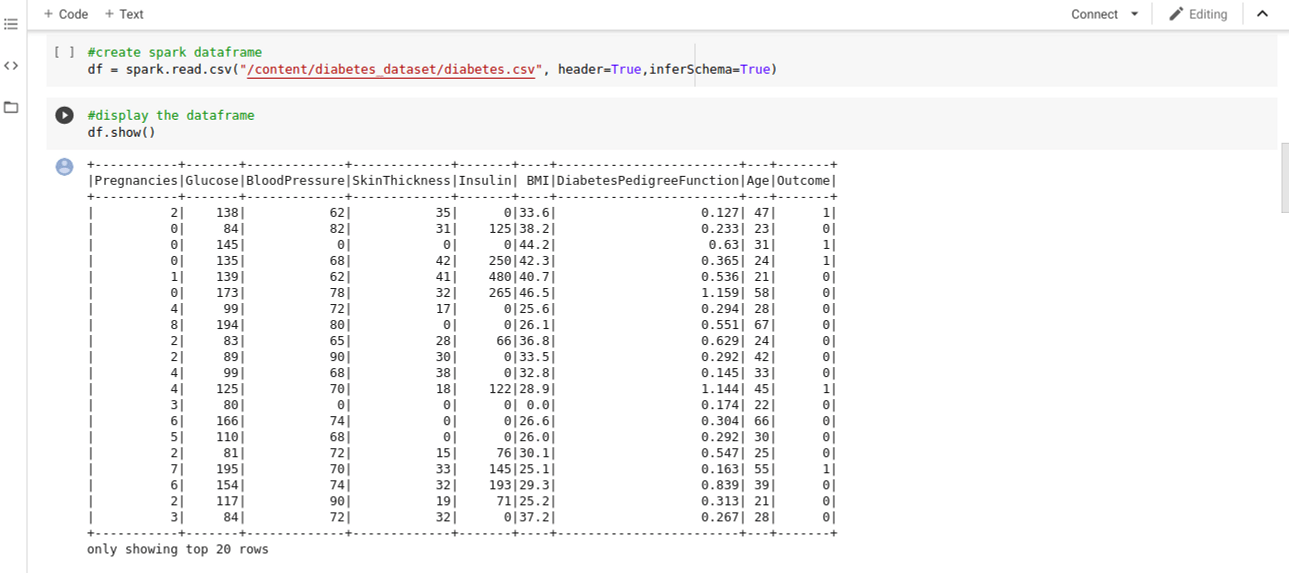Click the pedigree value 0.127
Viewport: 1289px width, 573px height.
pos(721,213)
